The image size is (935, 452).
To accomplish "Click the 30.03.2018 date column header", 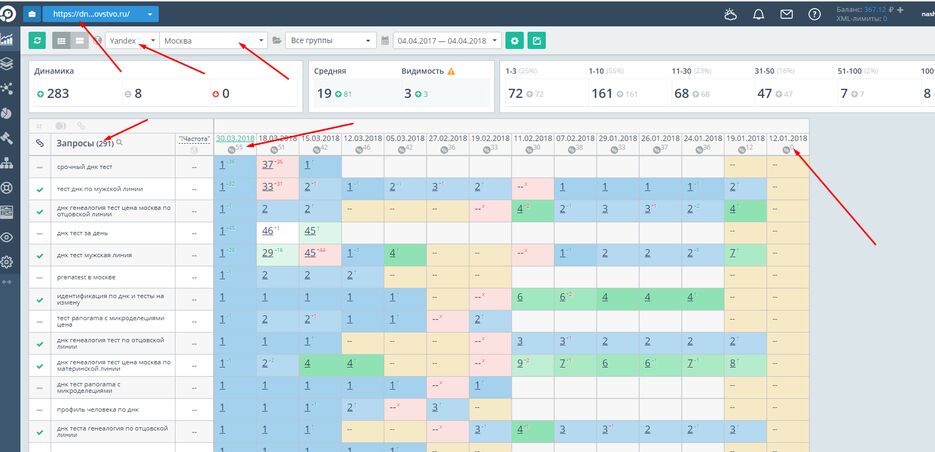I will pyautogui.click(x=235, y=138).
